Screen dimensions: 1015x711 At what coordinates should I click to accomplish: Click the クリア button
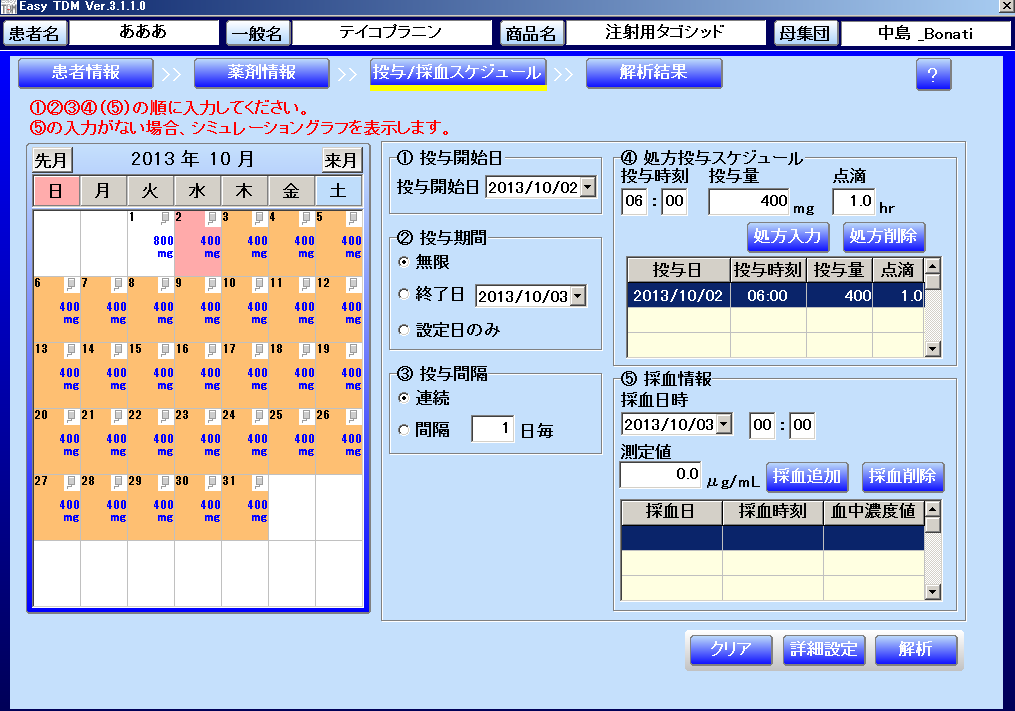click(x=731, y=649)
